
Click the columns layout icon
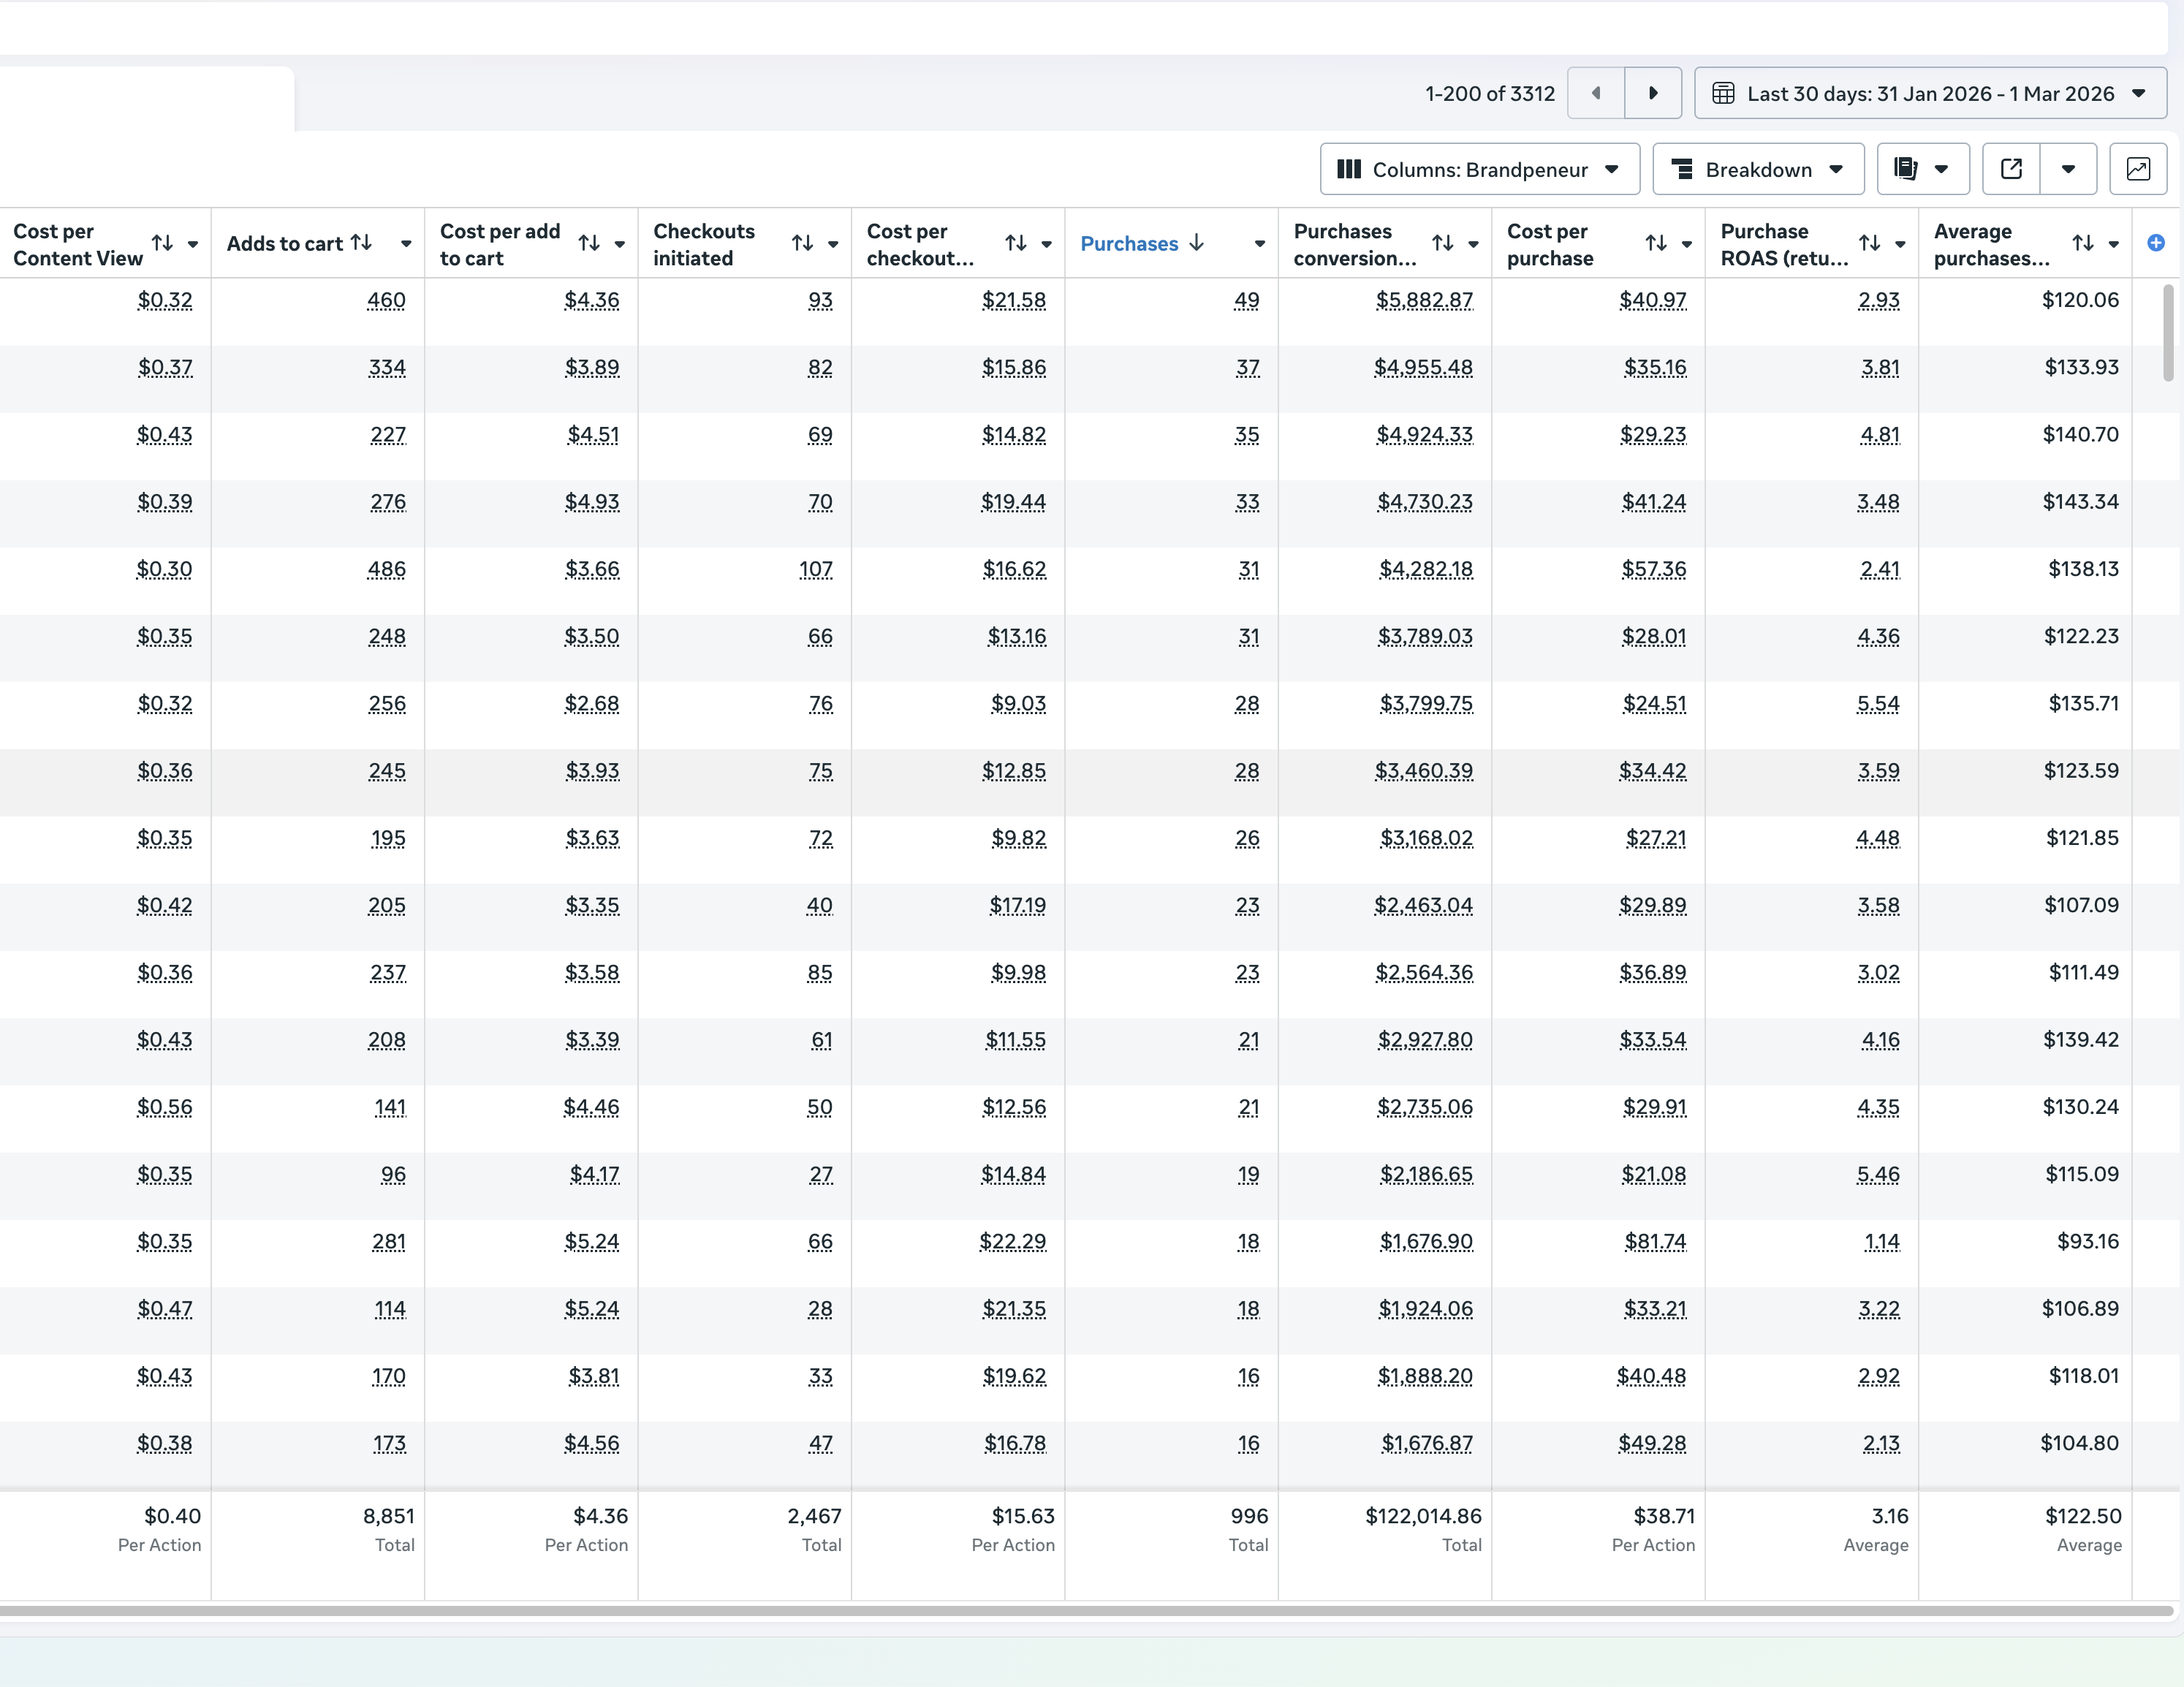[x=1350, y=169]
